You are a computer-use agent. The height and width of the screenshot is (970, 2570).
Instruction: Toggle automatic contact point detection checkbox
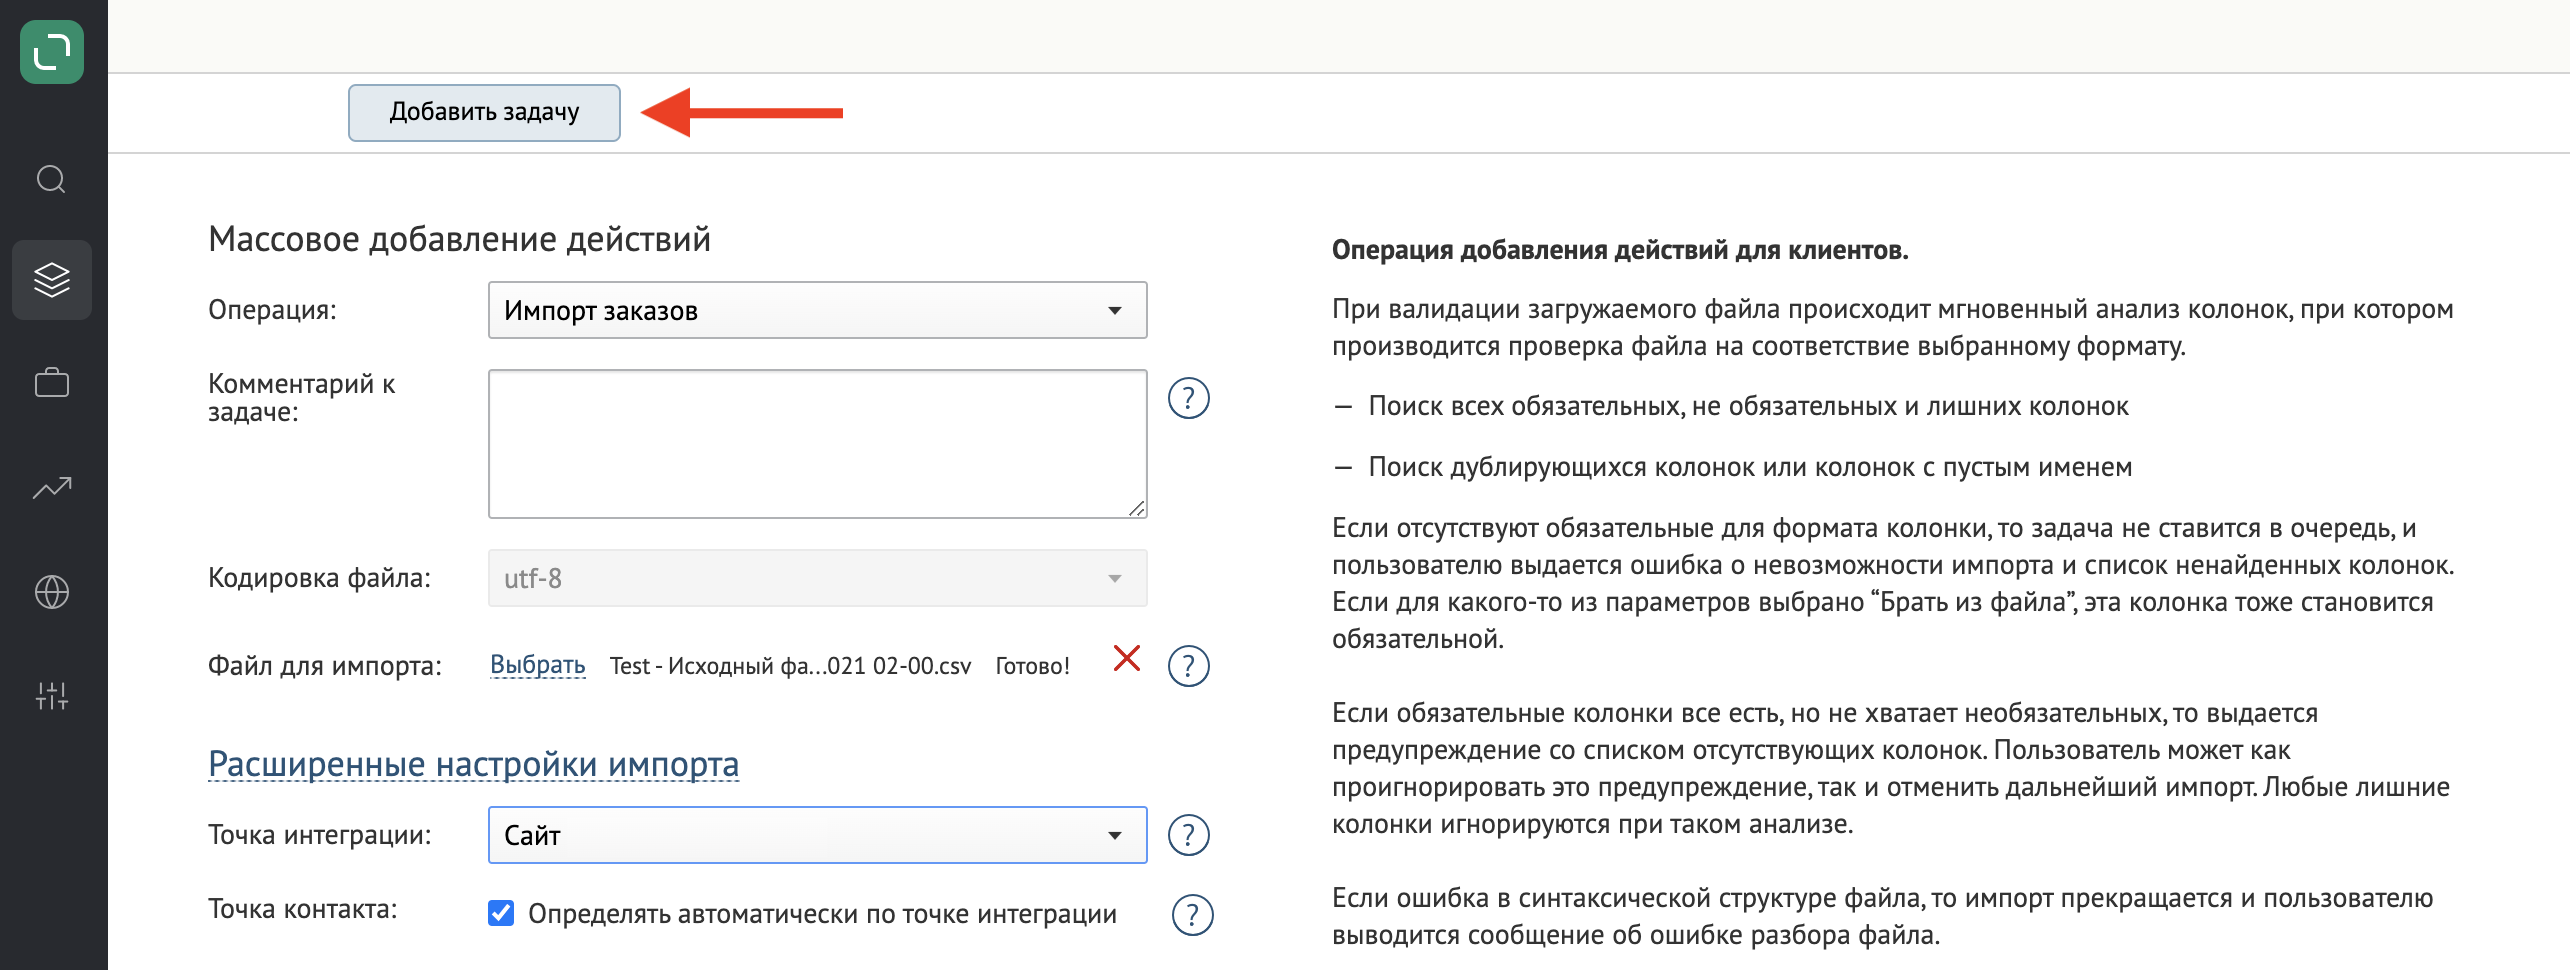click(501, 913)
